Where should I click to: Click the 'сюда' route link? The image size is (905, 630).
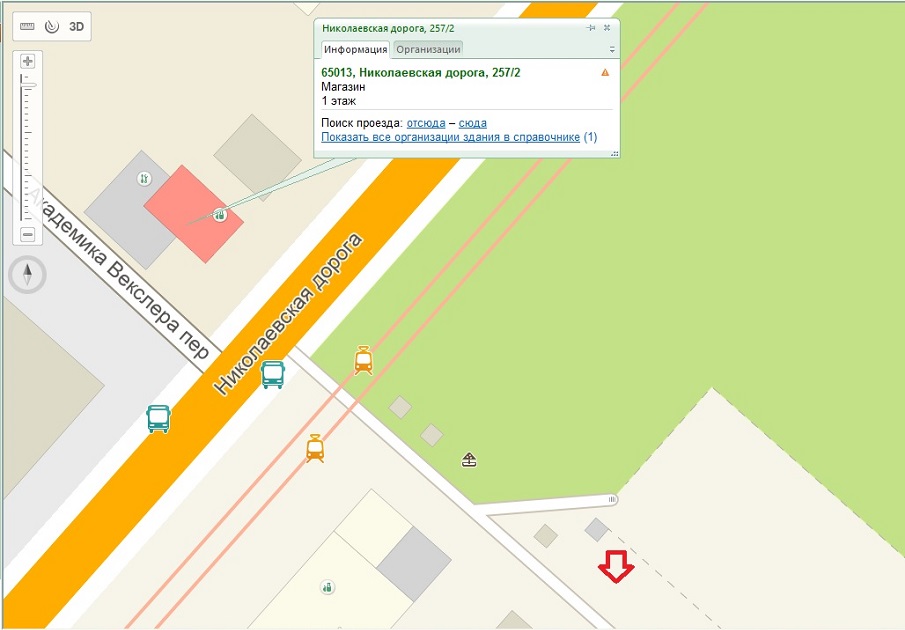pos(473,122)
